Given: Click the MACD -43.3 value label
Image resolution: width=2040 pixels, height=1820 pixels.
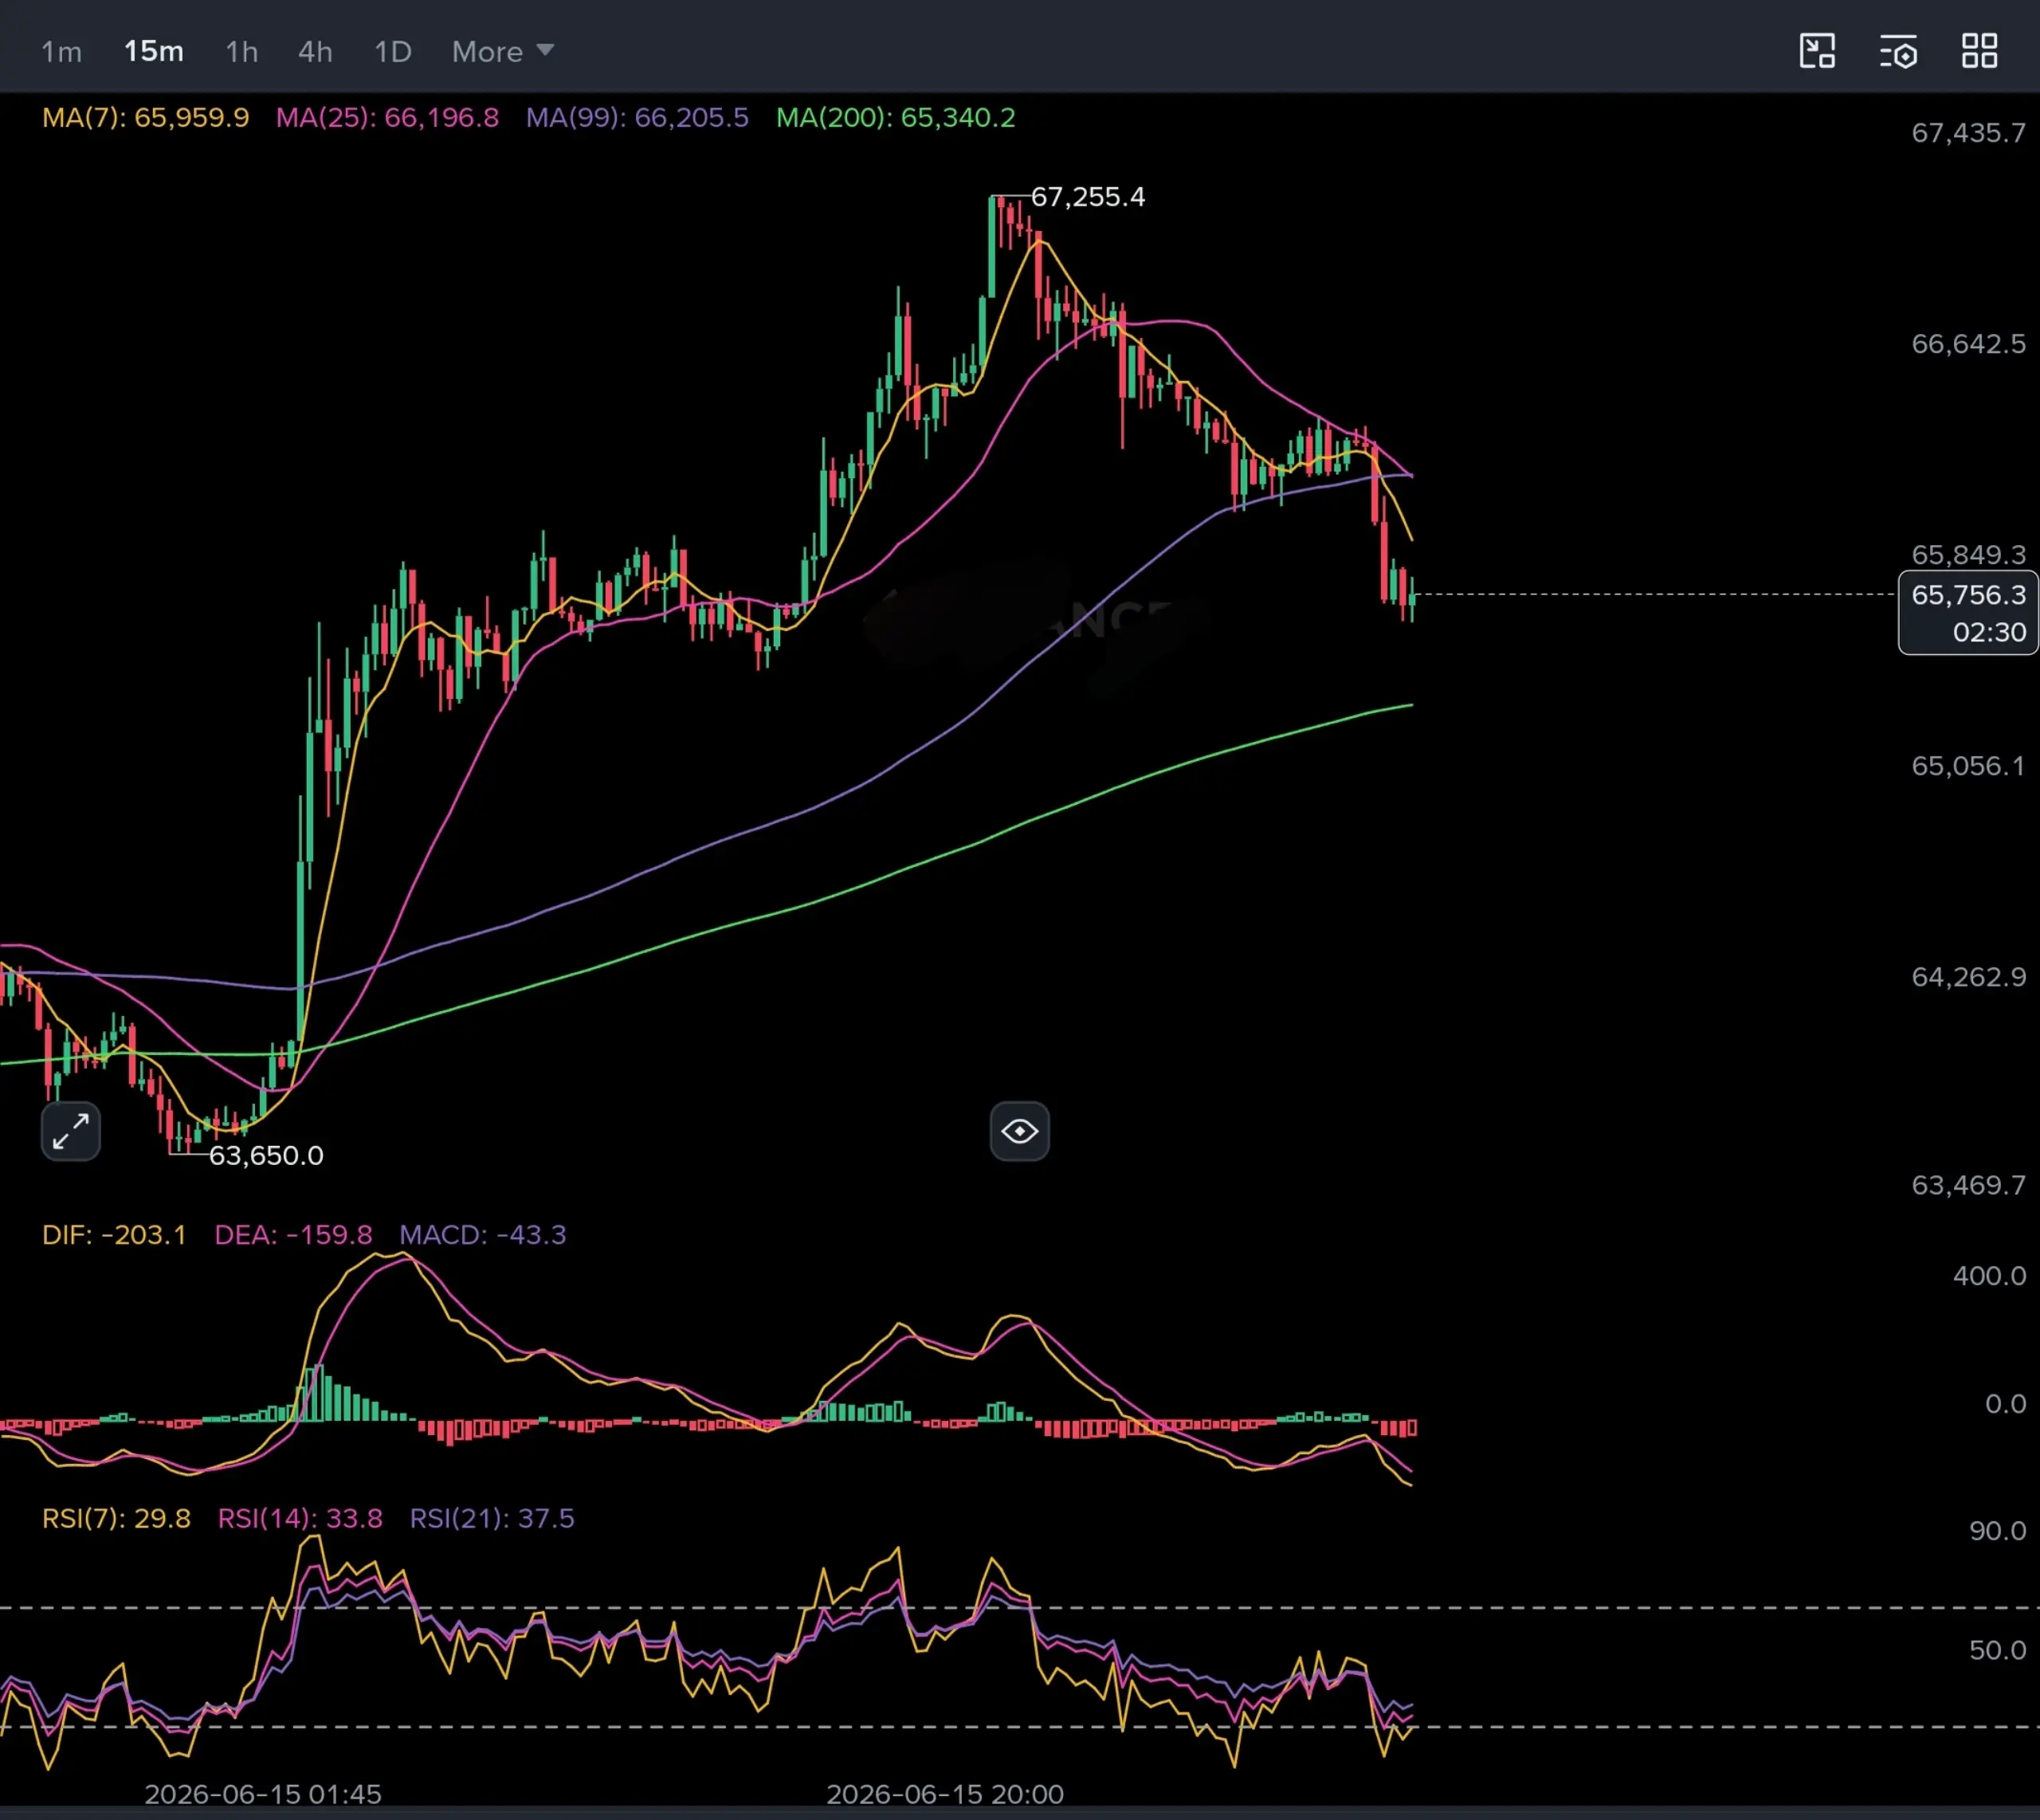Looking at the screenshot, I should [483, 1235].
